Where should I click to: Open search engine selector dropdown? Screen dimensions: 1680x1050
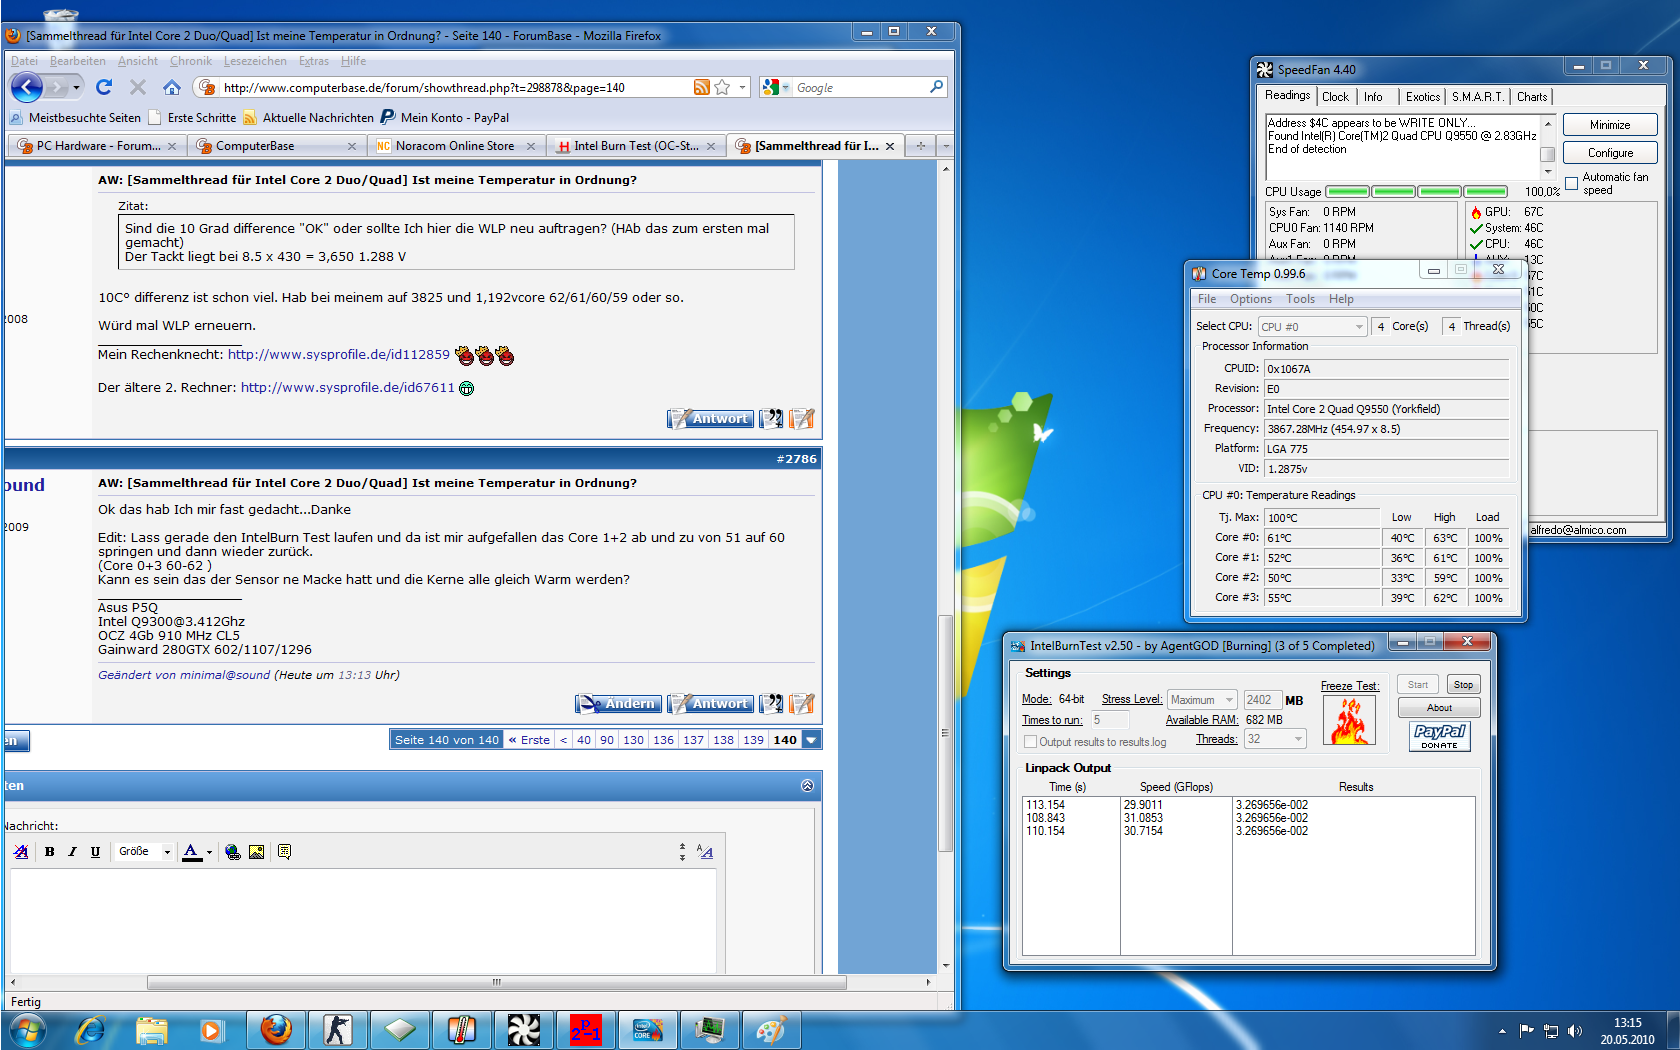[x=776, y=87]
